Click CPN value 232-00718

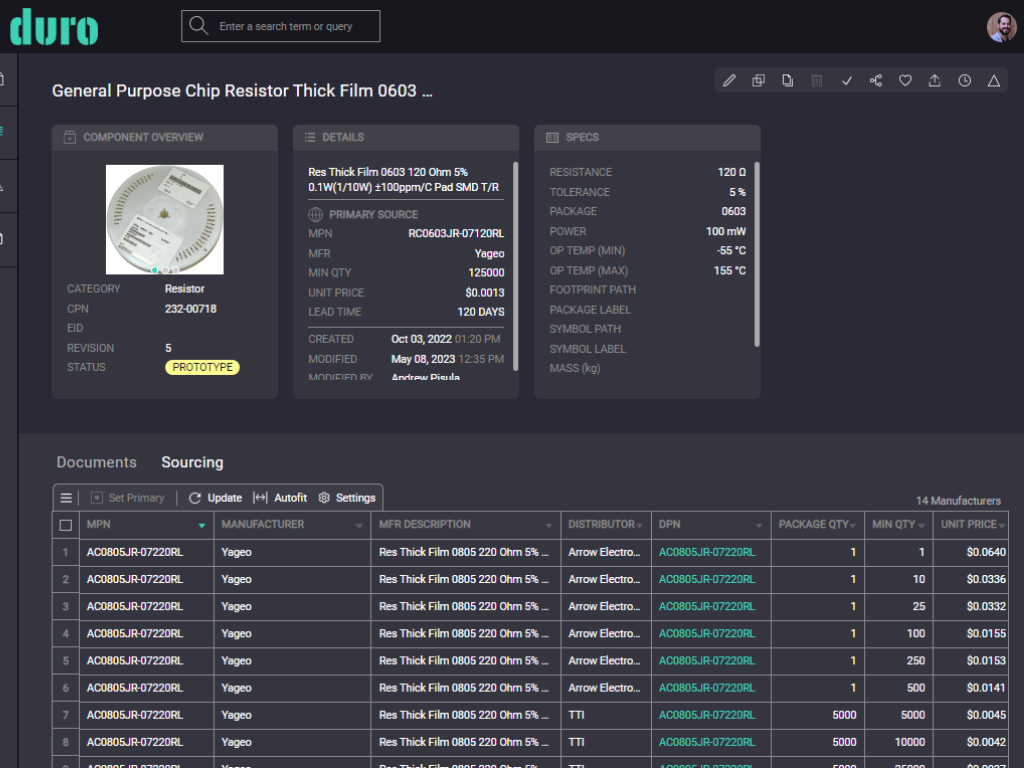[191, 308]
